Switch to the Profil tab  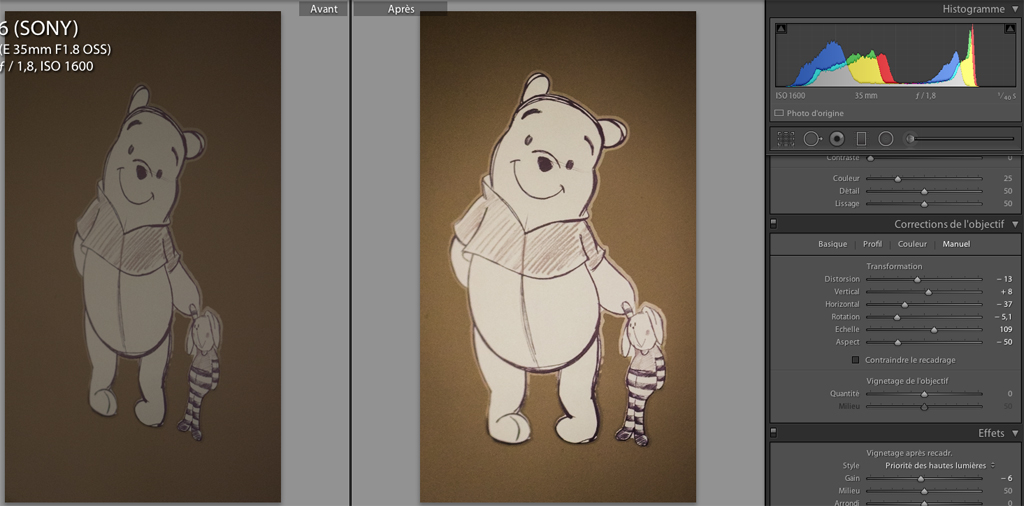(x=872, y=244)
